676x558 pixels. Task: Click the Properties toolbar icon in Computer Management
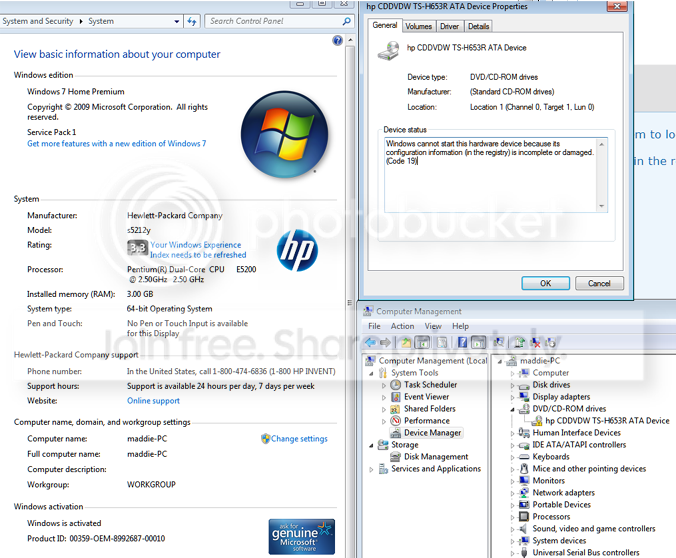pyautogui.click(x=442, y=342)
